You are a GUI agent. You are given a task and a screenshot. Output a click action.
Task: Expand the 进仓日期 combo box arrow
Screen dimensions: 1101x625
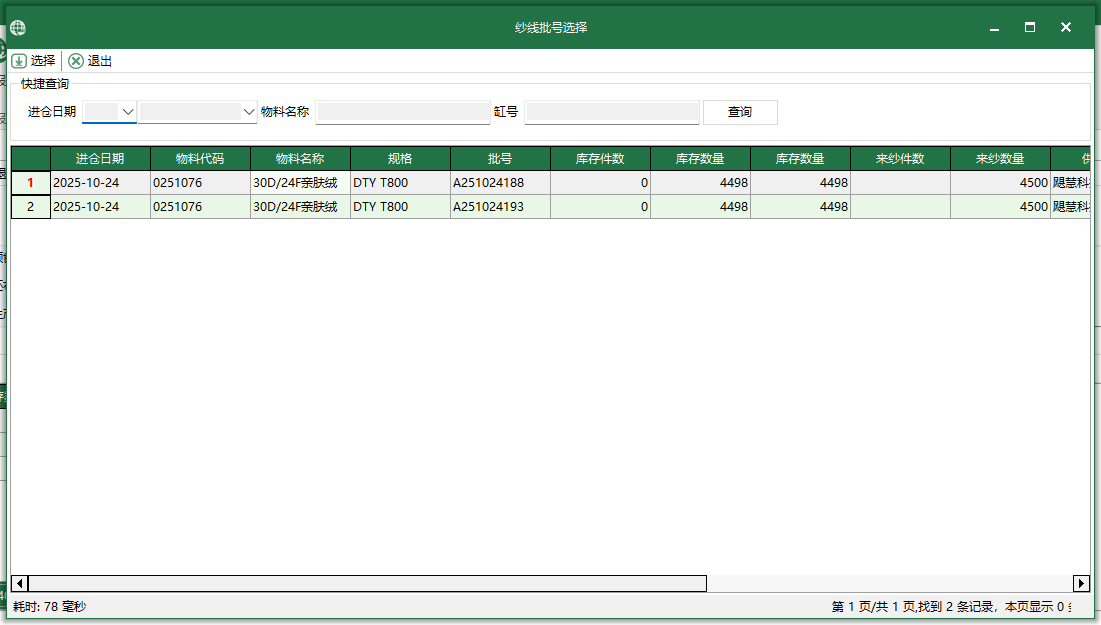pyautogui.click(x=127, y=111)
